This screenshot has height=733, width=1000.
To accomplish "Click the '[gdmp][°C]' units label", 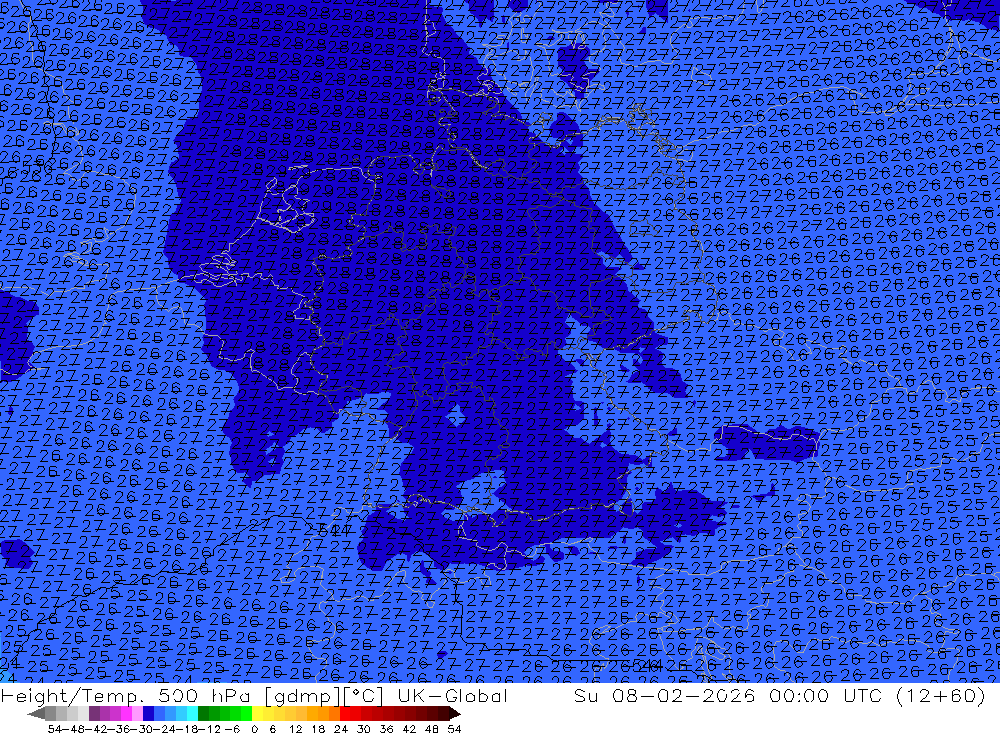I will [x=324, y=696].
